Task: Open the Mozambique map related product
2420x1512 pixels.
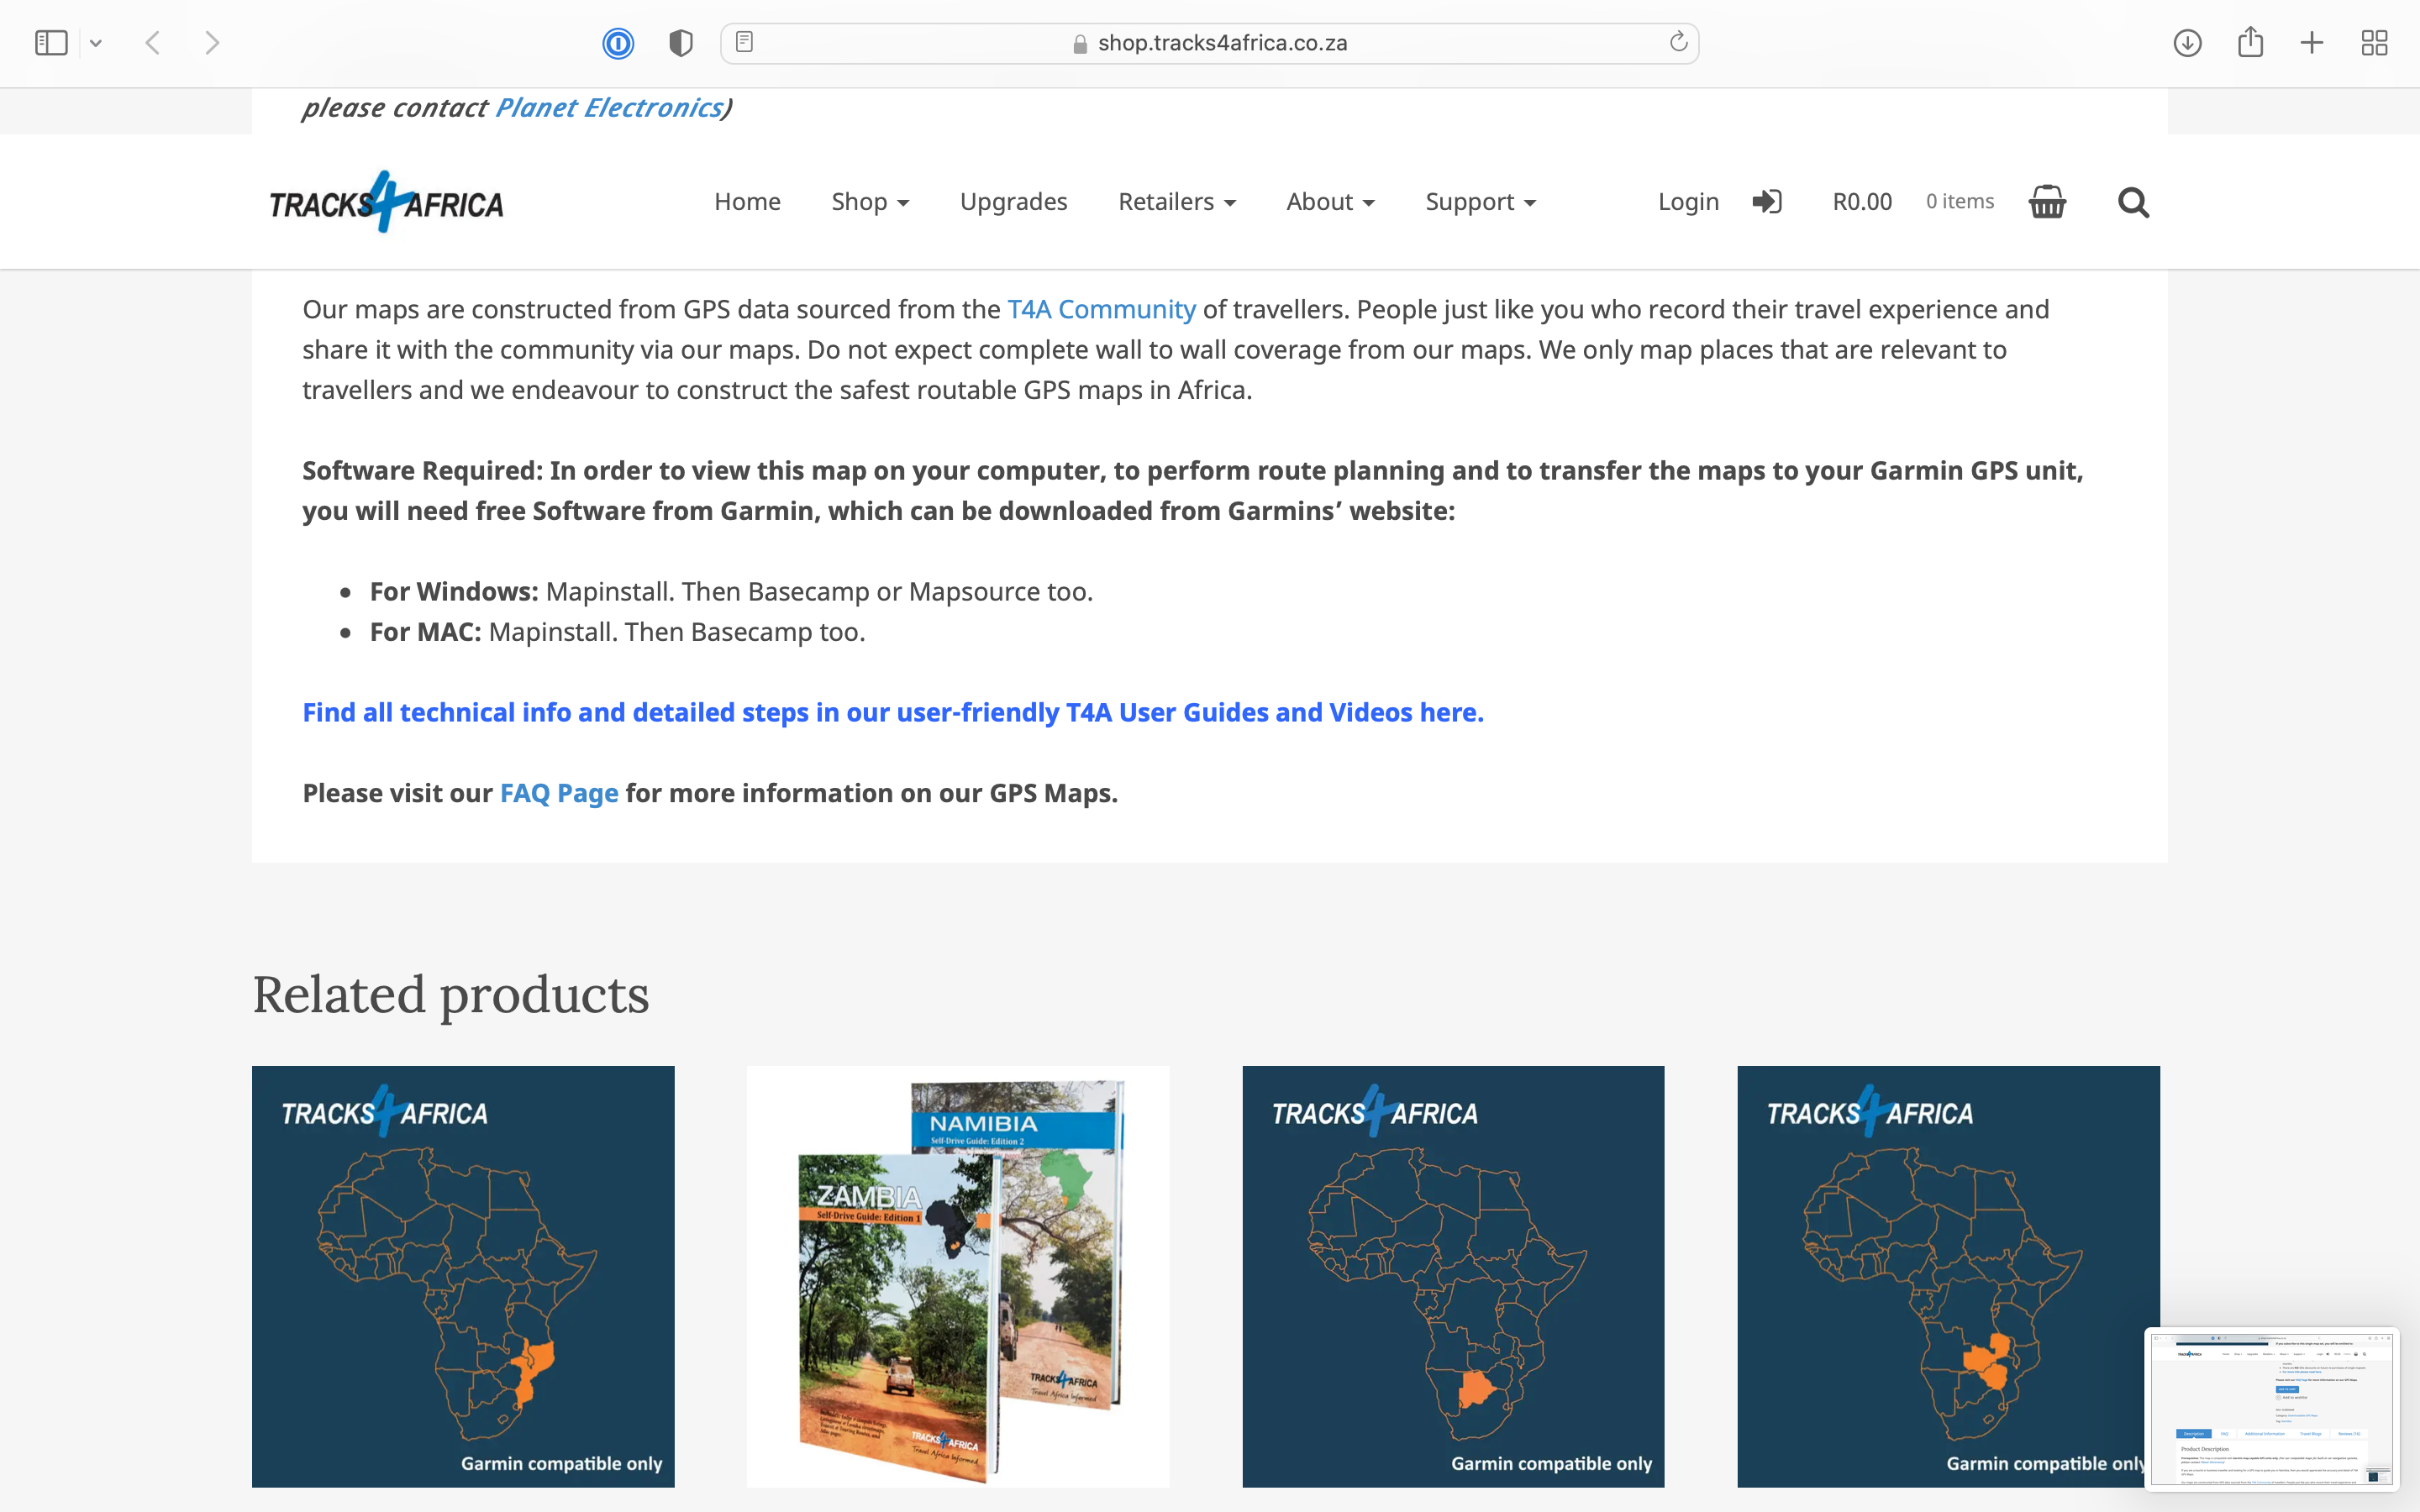Action: (463, 1276)
